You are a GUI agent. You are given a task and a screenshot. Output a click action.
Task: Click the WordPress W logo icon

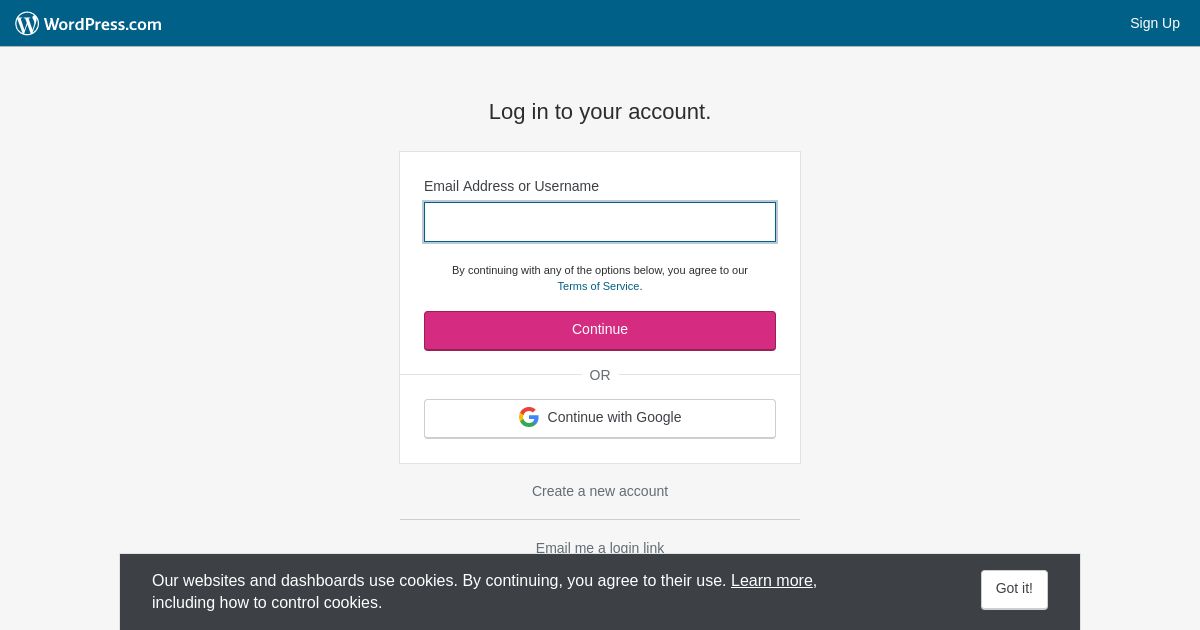(27, 23)
